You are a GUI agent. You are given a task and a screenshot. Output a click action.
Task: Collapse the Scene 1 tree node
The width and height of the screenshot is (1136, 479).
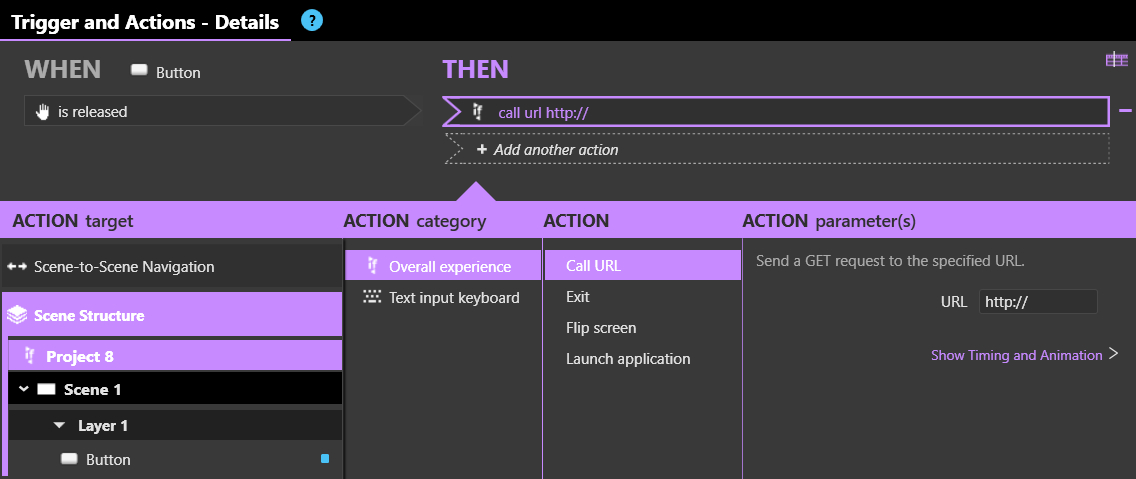pos(24,389)
